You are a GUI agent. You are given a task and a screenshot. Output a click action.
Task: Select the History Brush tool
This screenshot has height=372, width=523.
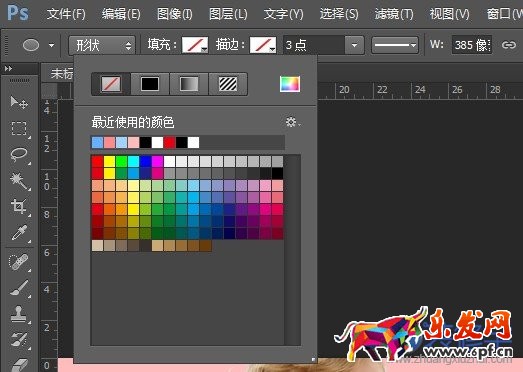click(x=19, y=340)
